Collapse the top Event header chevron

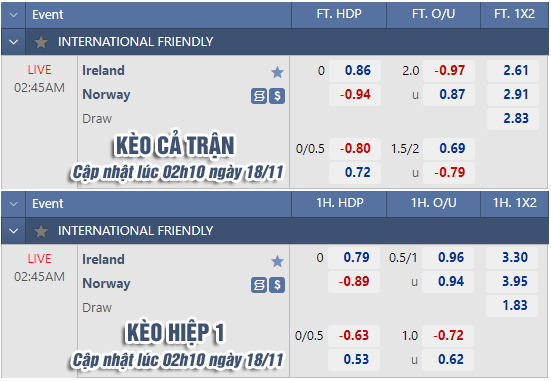(13, 15)
